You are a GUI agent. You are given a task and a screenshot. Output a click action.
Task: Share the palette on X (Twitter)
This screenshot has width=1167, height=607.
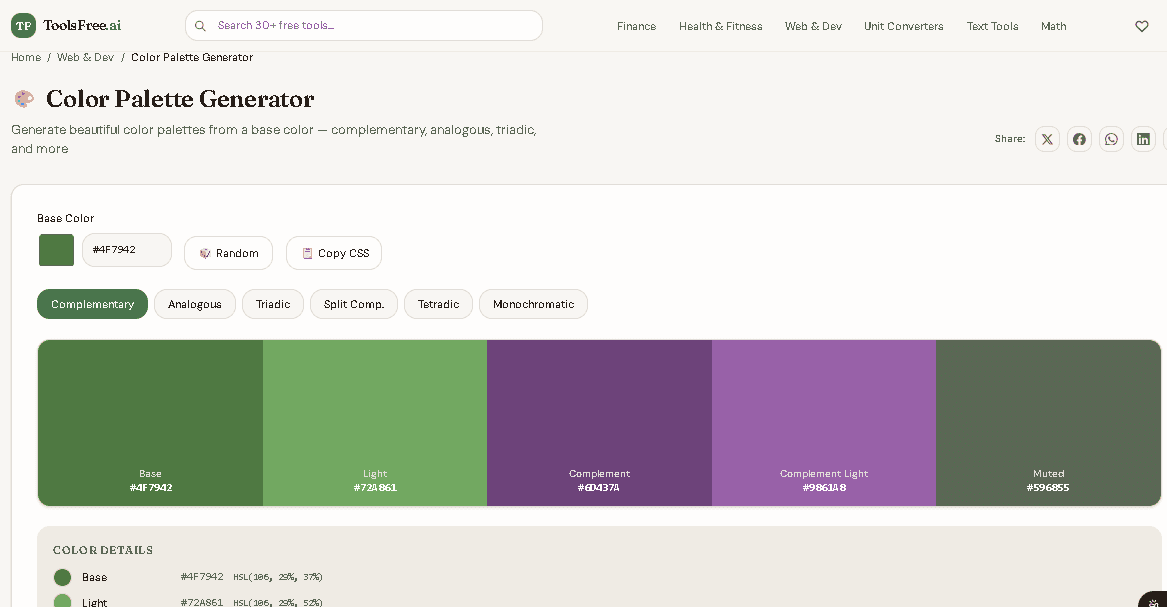click(x=1047, y=139)
